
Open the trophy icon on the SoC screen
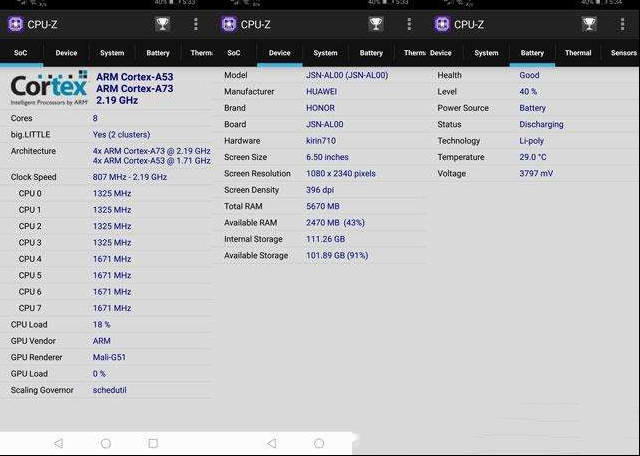click(x=162, y=24)
